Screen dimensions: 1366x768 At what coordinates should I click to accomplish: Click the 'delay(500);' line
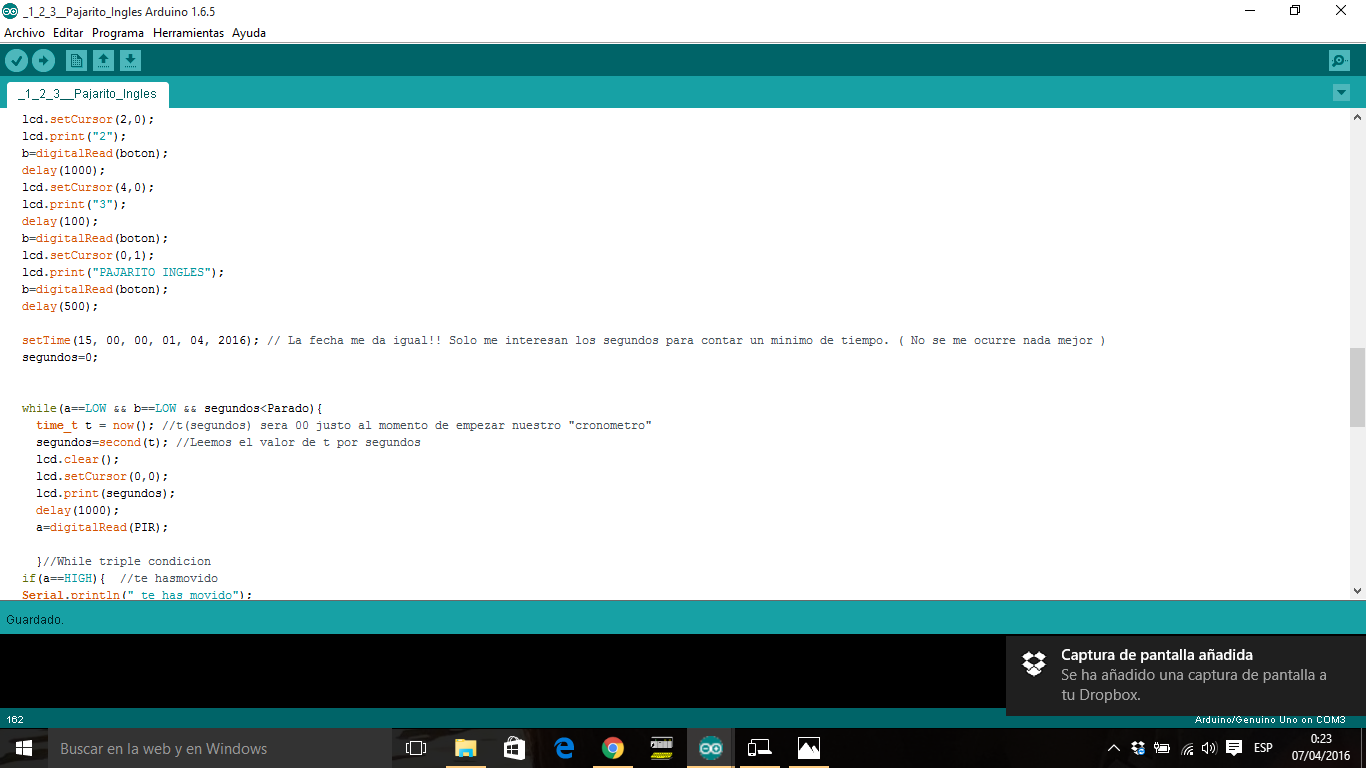[60, 306]
